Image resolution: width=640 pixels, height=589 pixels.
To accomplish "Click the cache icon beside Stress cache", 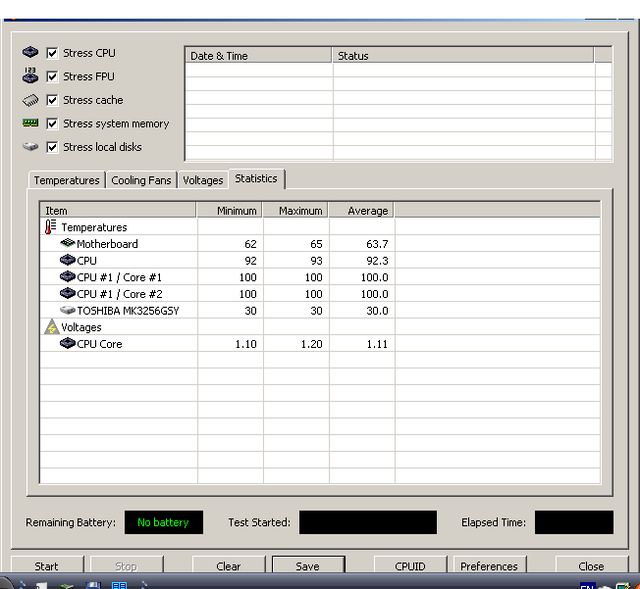I will 30,100.
